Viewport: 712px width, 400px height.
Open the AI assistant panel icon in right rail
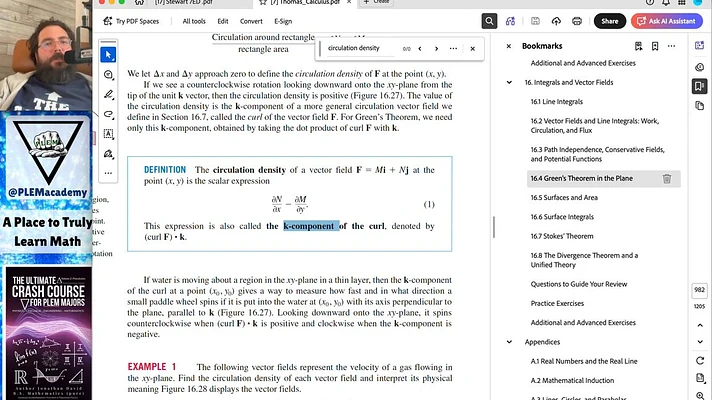pyautogui.click(x=699, y=45)
